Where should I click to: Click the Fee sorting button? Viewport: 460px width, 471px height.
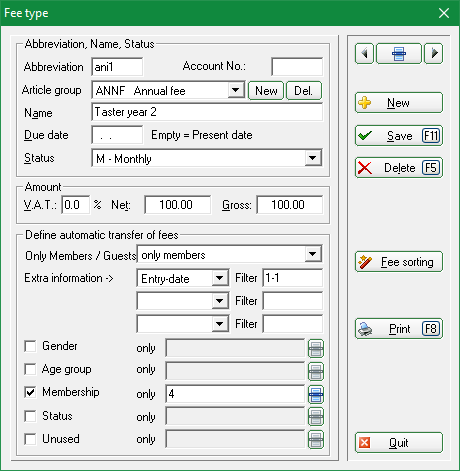(x=399, y=262)
